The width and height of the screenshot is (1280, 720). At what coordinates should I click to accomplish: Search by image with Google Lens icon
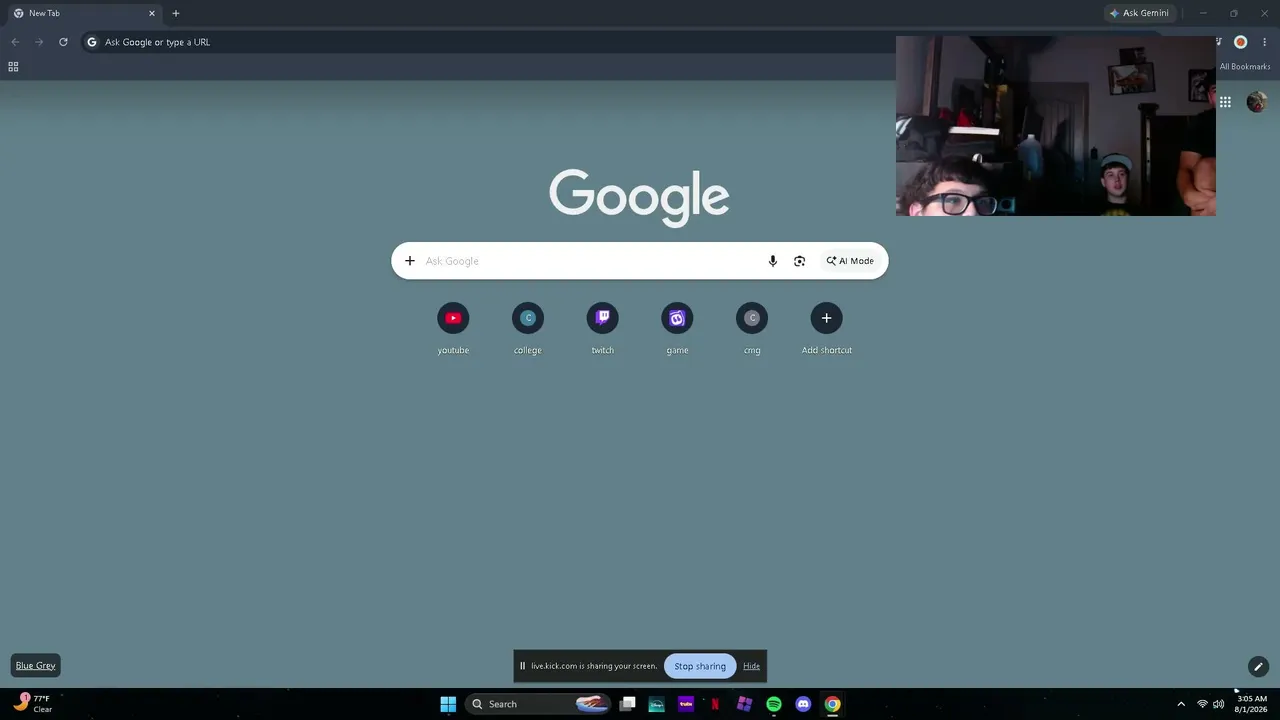(799, 261)
